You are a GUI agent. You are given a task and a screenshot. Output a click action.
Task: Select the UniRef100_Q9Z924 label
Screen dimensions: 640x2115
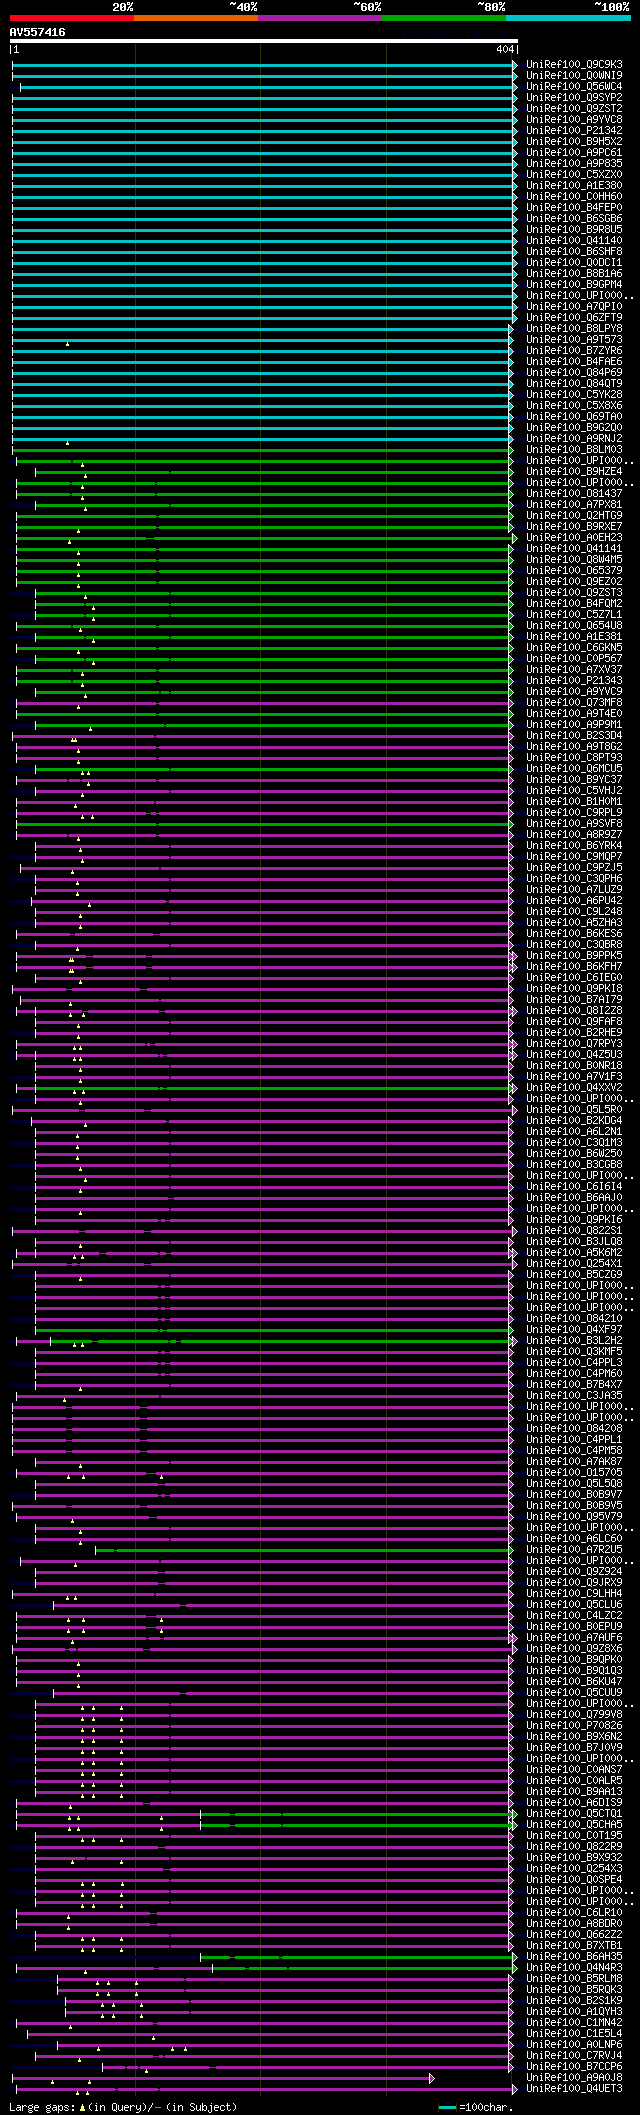pos(574,1572)
